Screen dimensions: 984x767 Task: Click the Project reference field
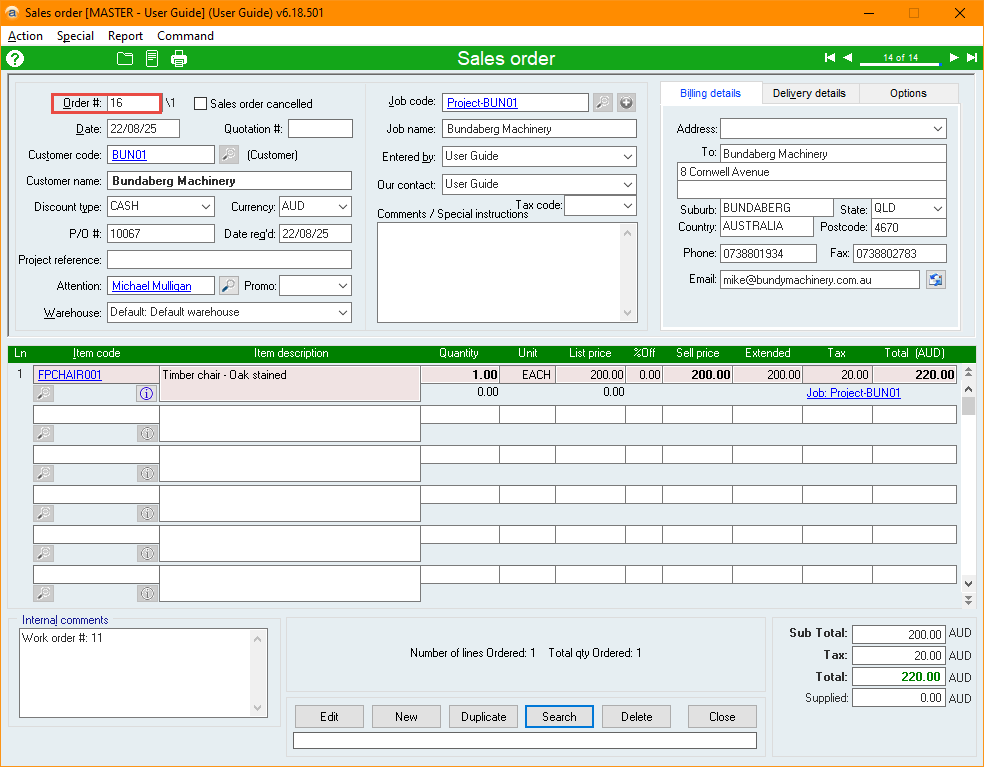229,259
